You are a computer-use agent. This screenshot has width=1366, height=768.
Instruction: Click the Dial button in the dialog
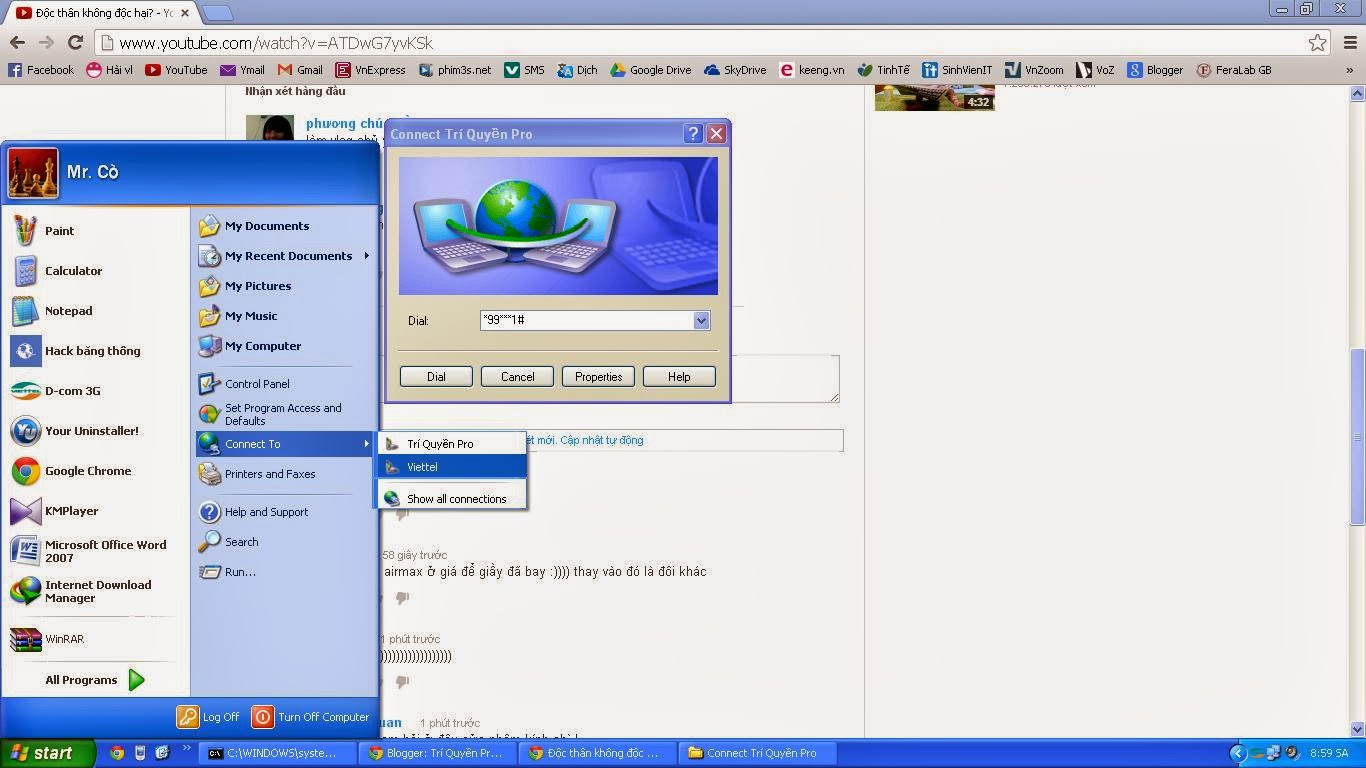pyautogui.click(x=436, y=377)
